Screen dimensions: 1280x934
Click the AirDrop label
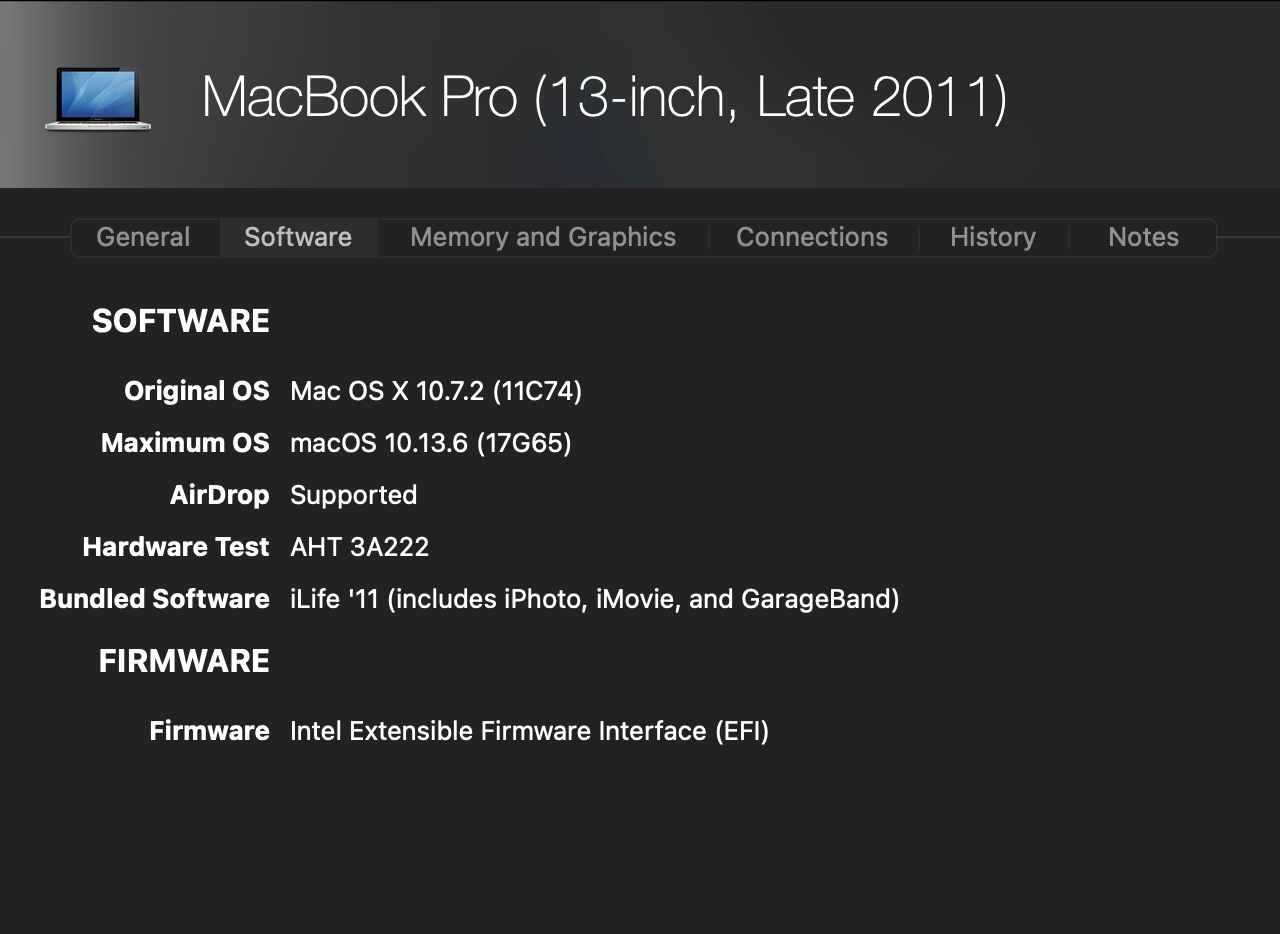click(x=219, y=495)
